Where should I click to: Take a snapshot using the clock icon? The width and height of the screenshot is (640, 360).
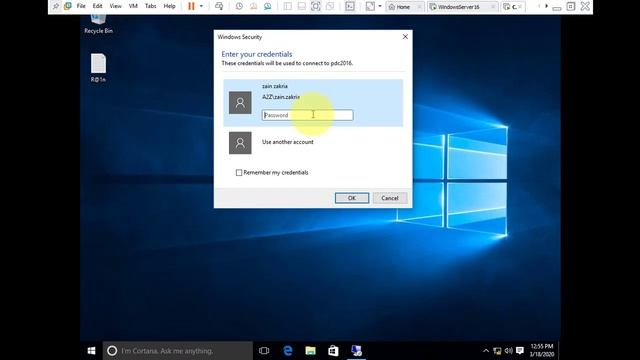(x=239, y=6)
